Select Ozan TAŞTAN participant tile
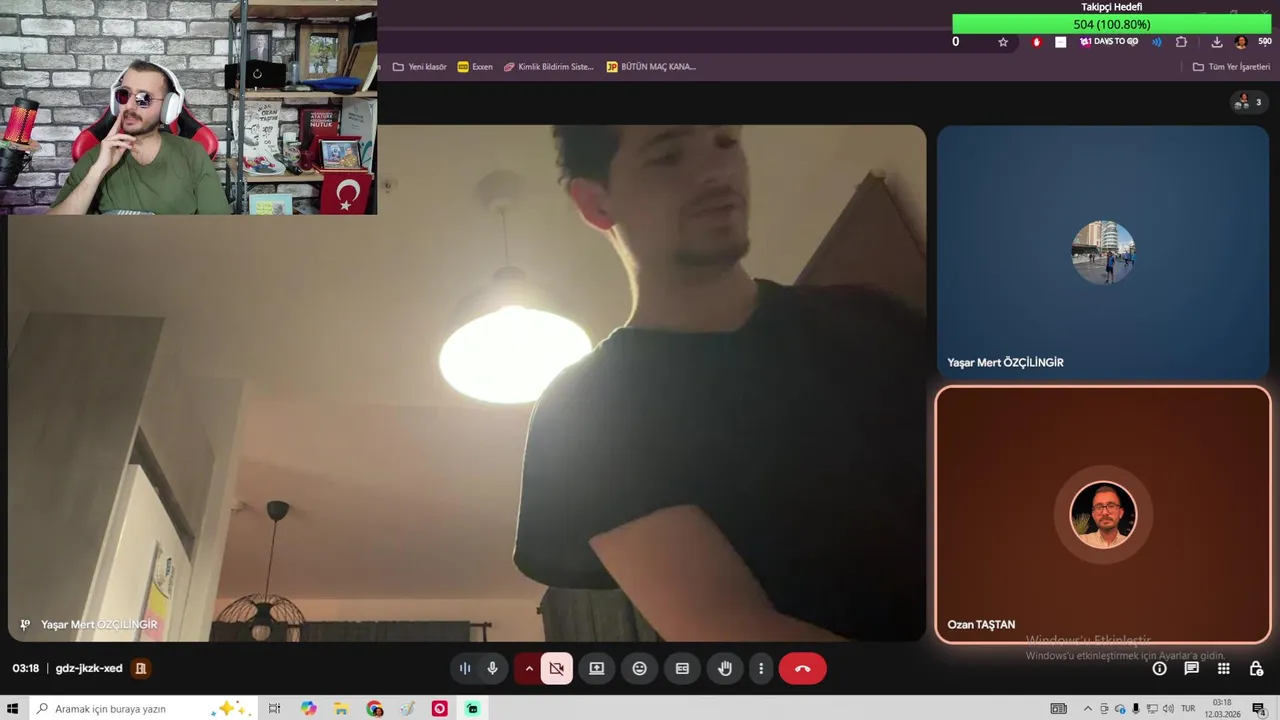 pyautogui.click(x=1103, y=514)
